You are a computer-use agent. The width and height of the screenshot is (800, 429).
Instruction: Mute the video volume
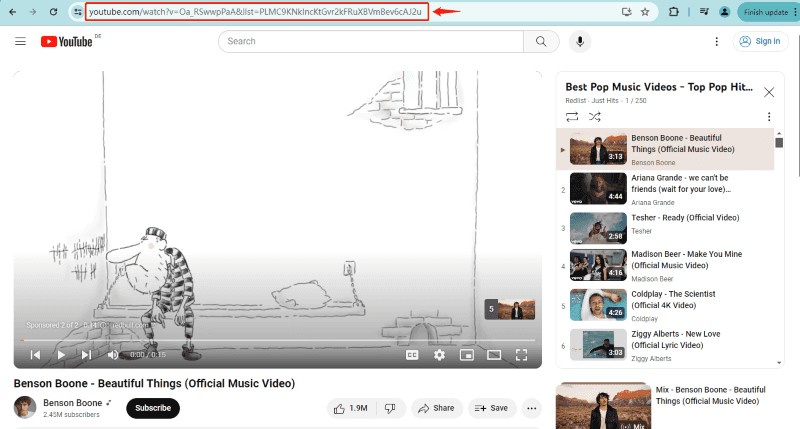[113, 354]
